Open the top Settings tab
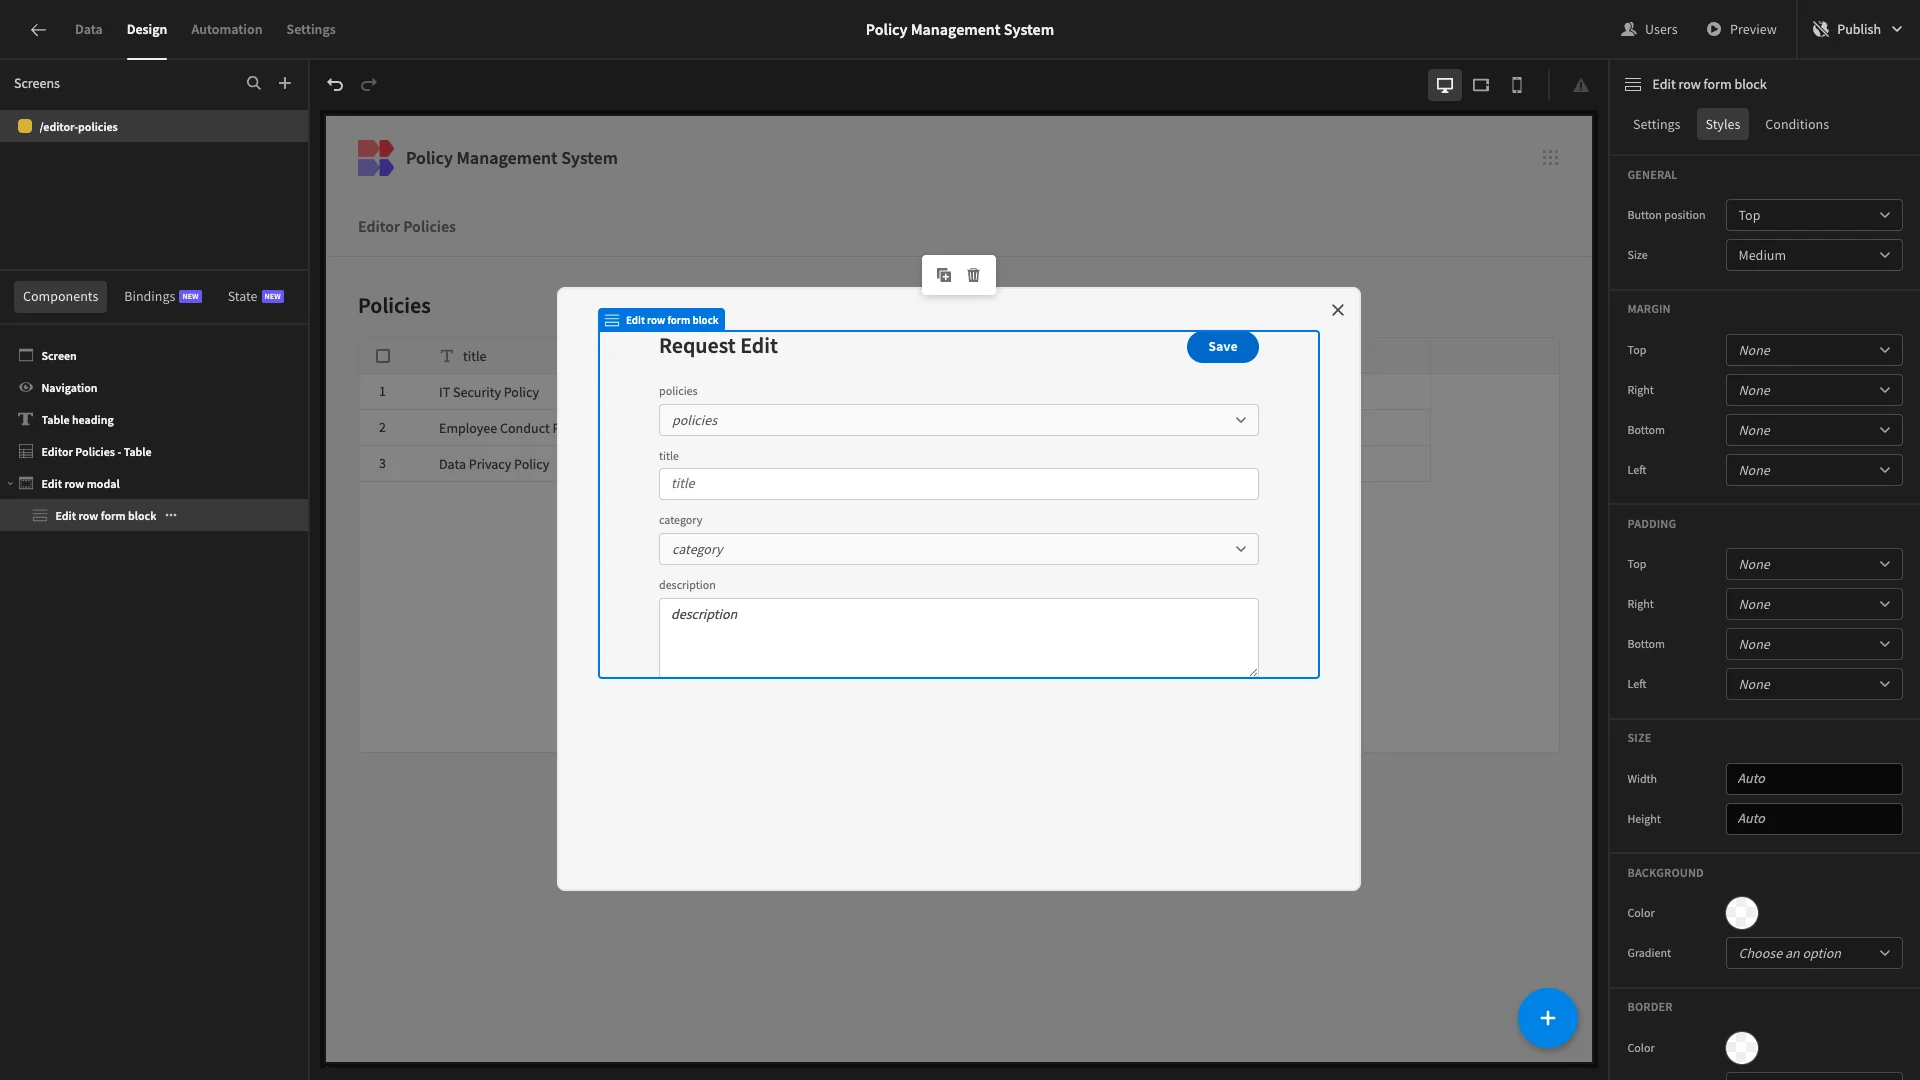The image size is (1920, 1080). [x=311, y=30]
